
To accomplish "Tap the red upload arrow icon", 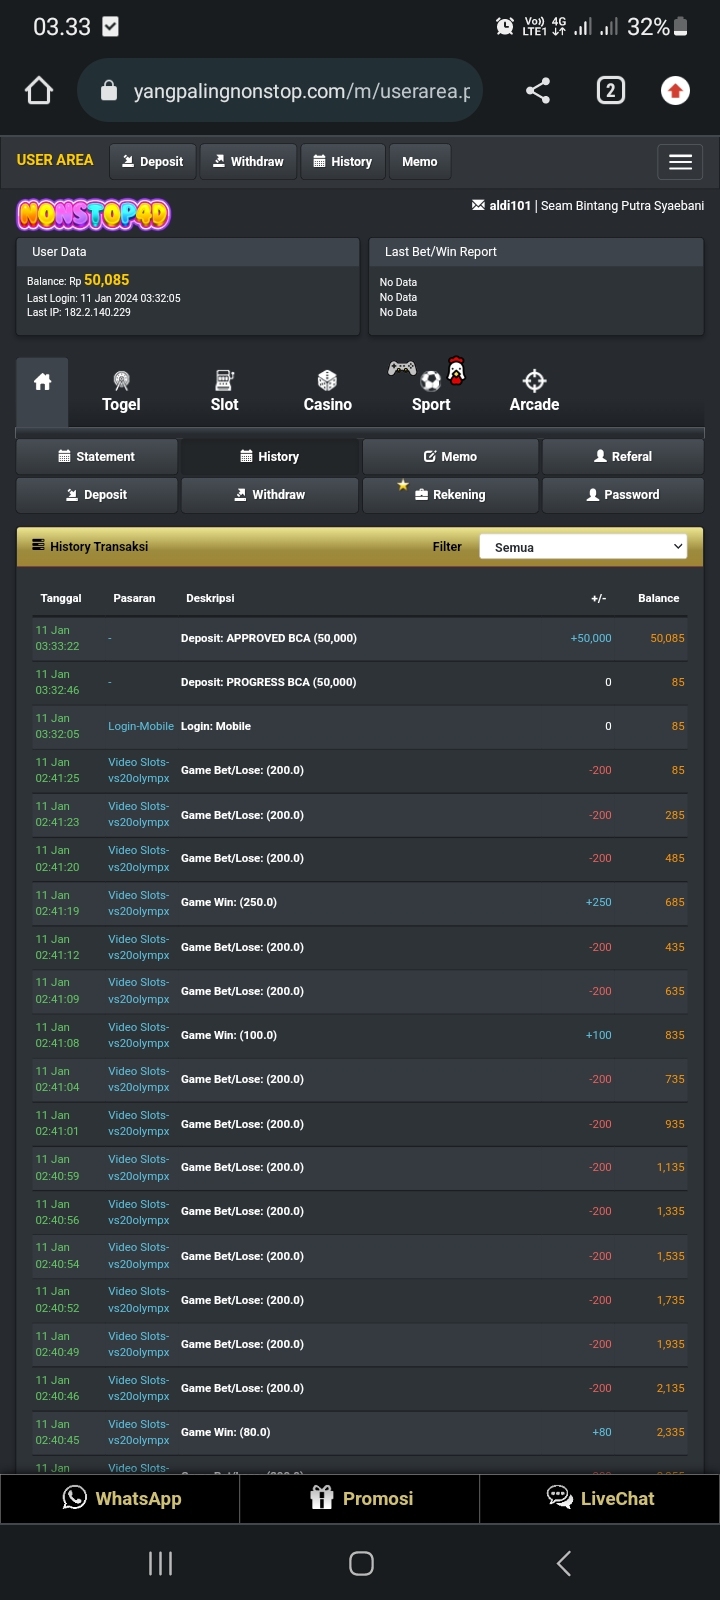I will 675,91.
